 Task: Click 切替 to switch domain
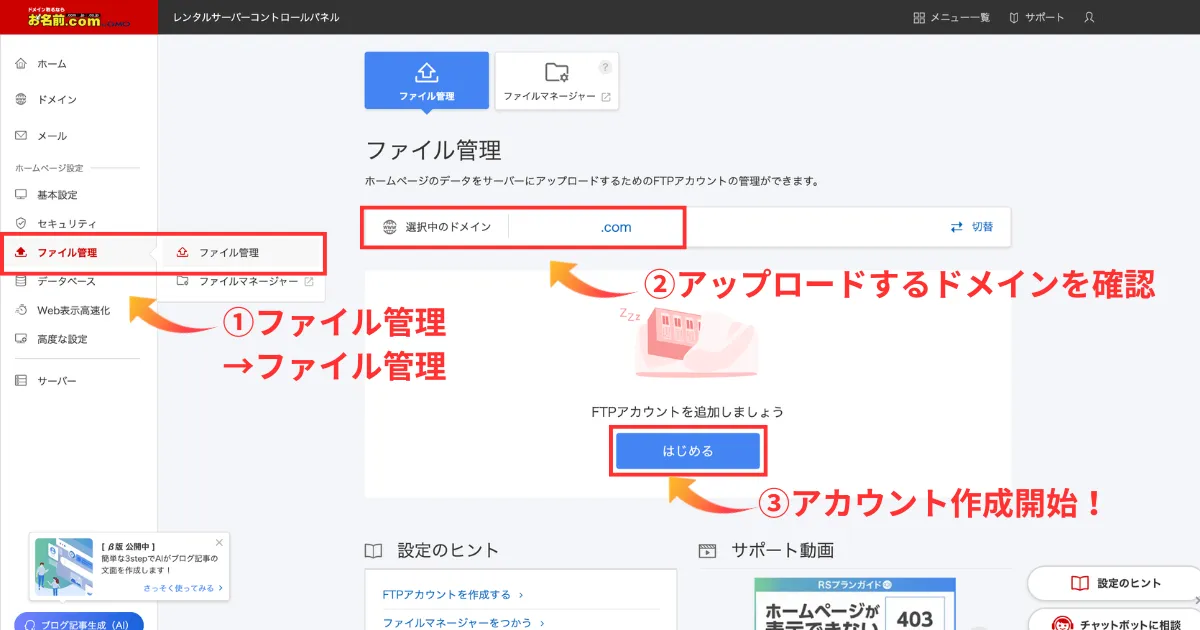pyautogui.click(x=972, y=227)
